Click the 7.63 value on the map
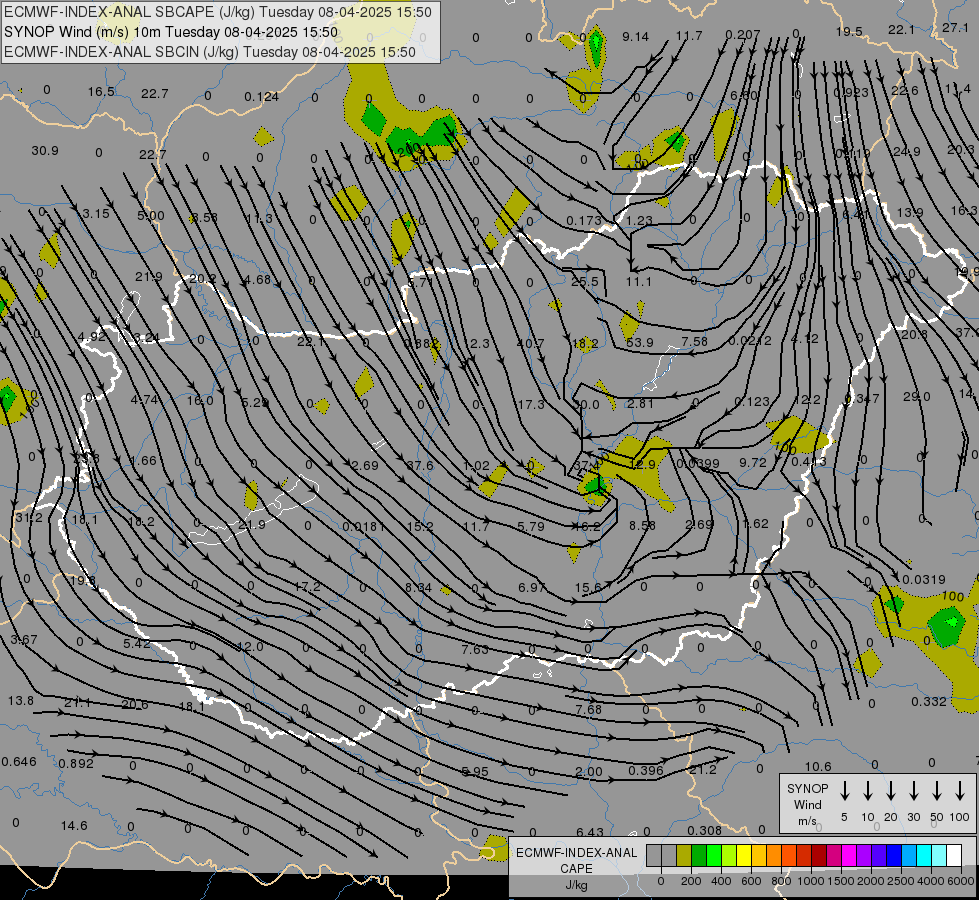Screen dimensions: 979x900 coord(475,650)
